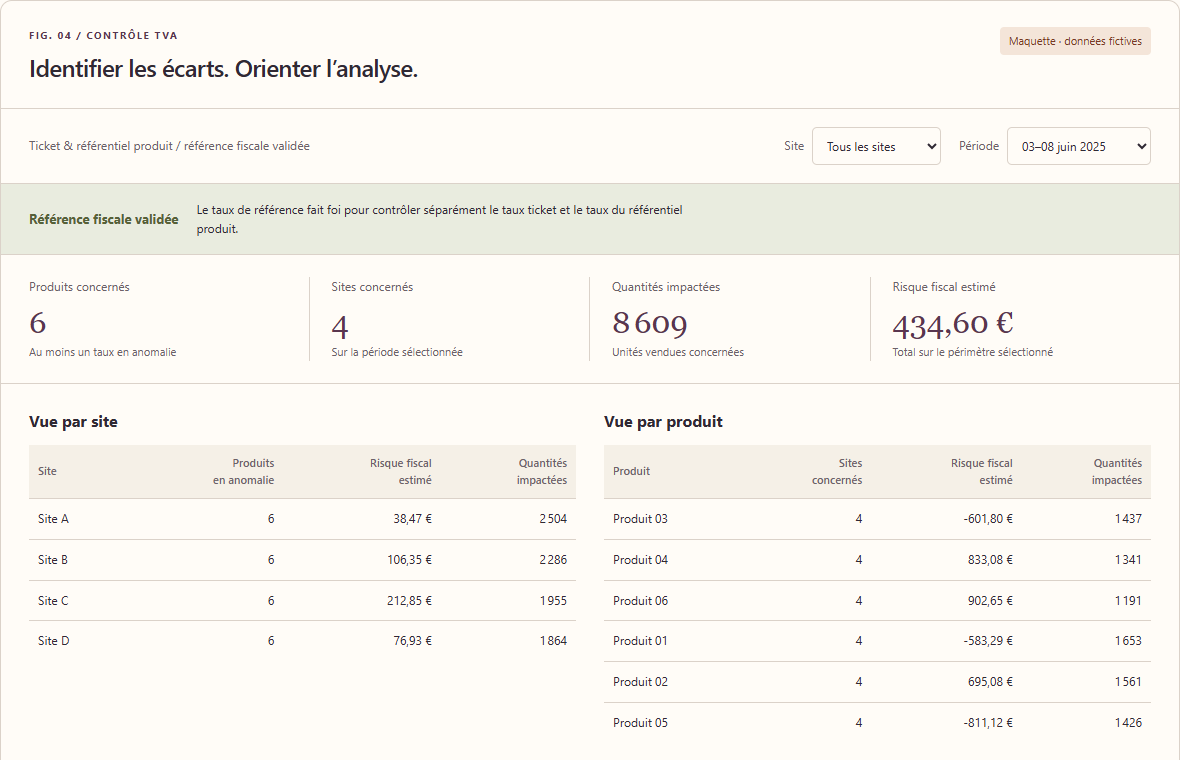Select the 'Site A' row label
The image size is (1180, 760).
pyautogui.click(x=53, y=518)
